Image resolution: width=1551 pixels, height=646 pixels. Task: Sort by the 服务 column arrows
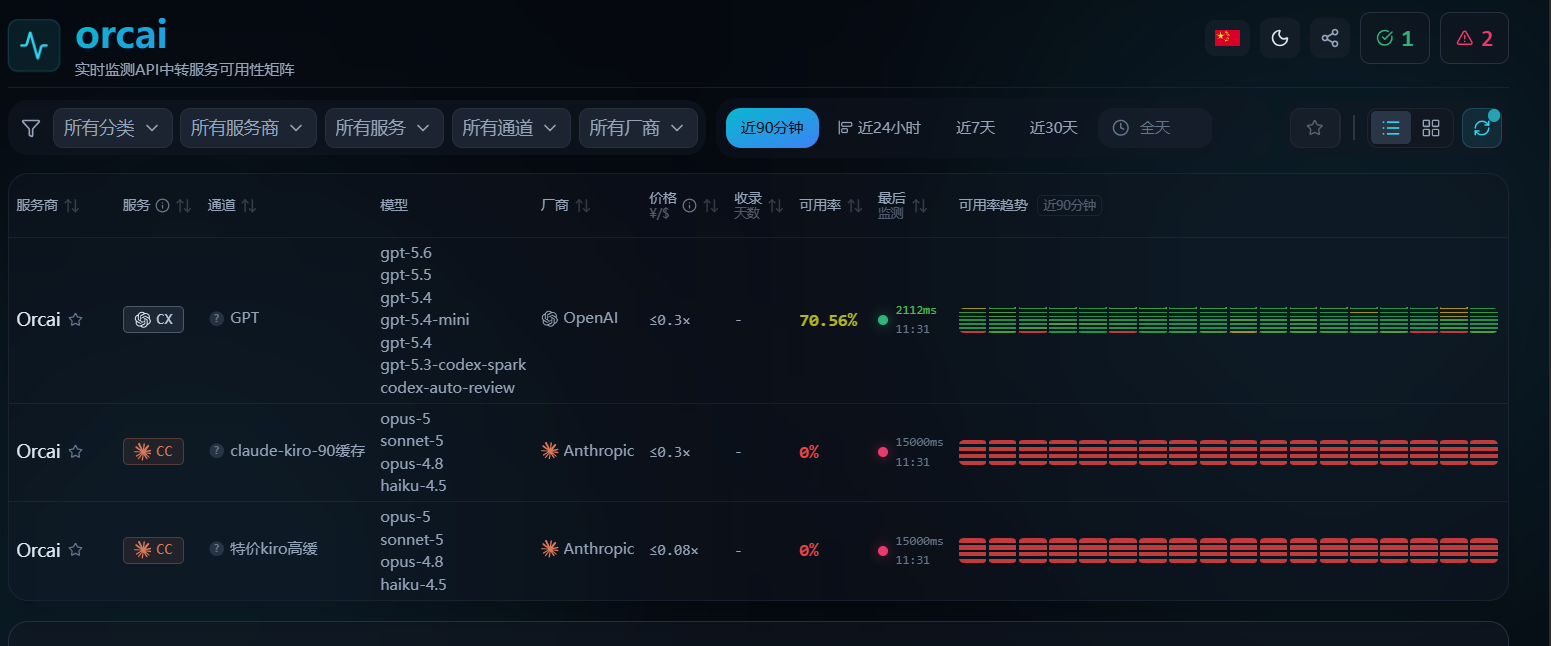(183, 205)
